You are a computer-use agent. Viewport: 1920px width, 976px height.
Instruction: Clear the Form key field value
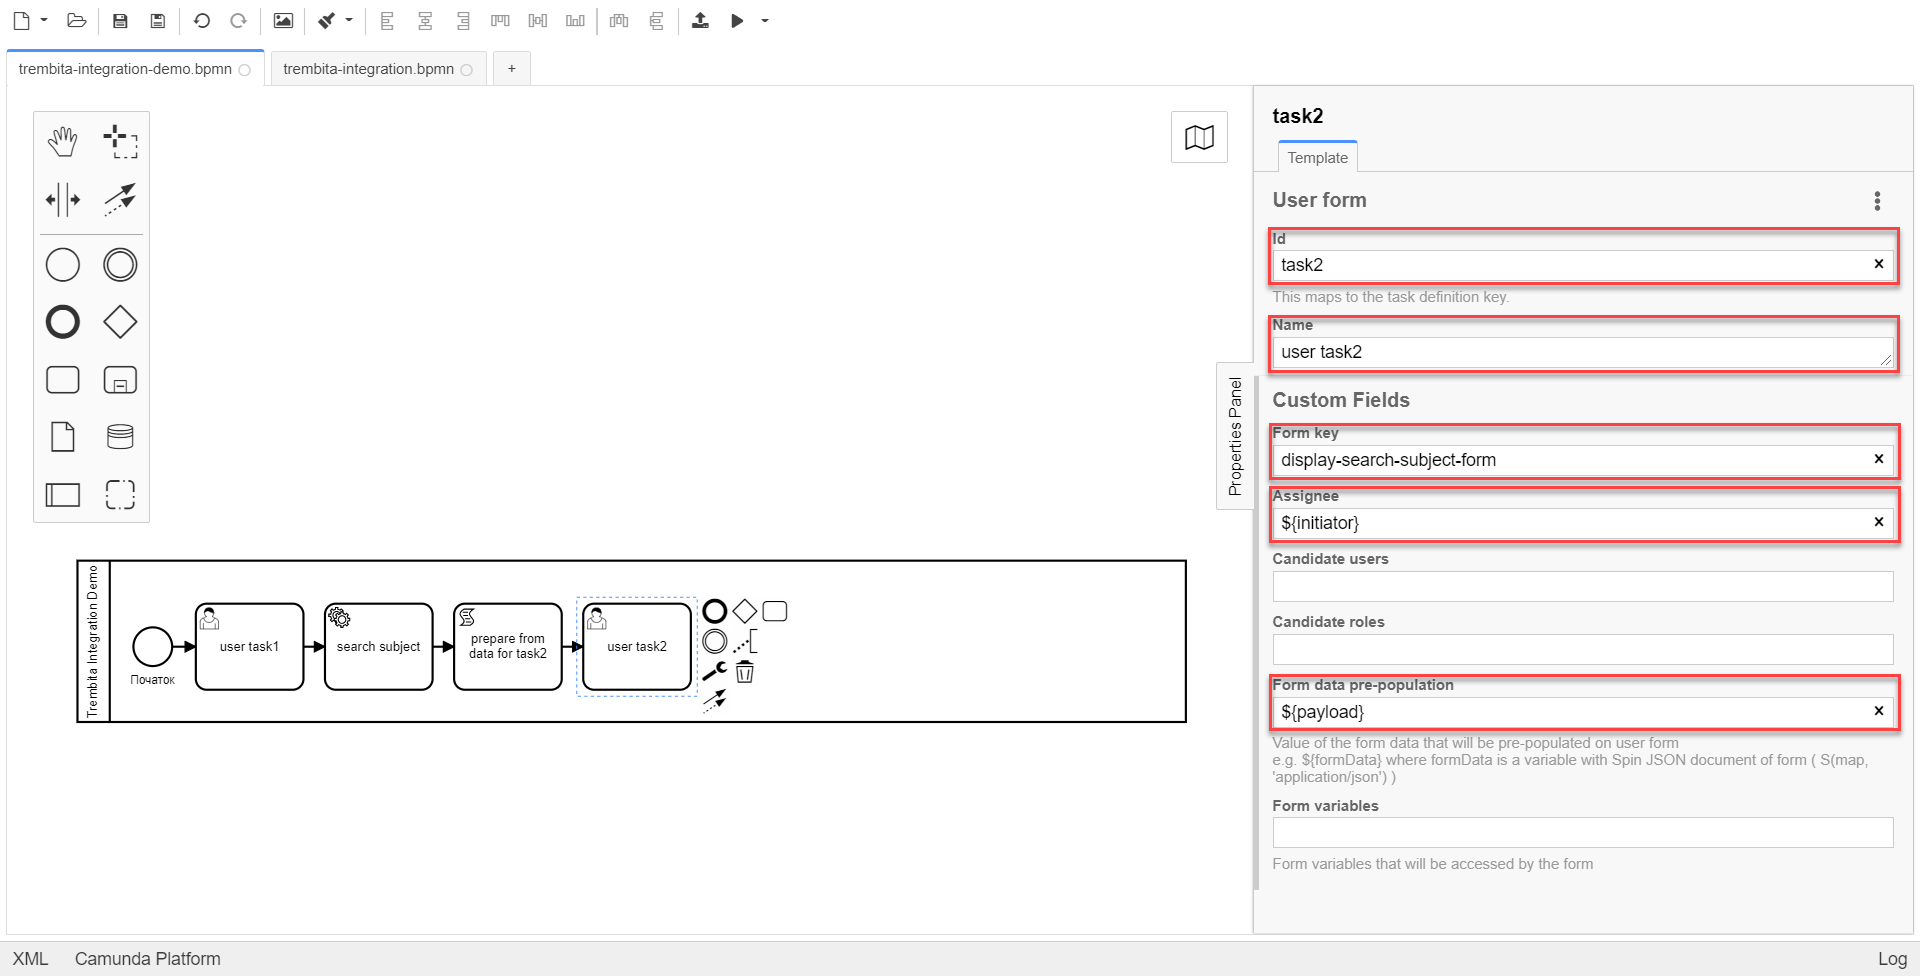(1878, 459)
